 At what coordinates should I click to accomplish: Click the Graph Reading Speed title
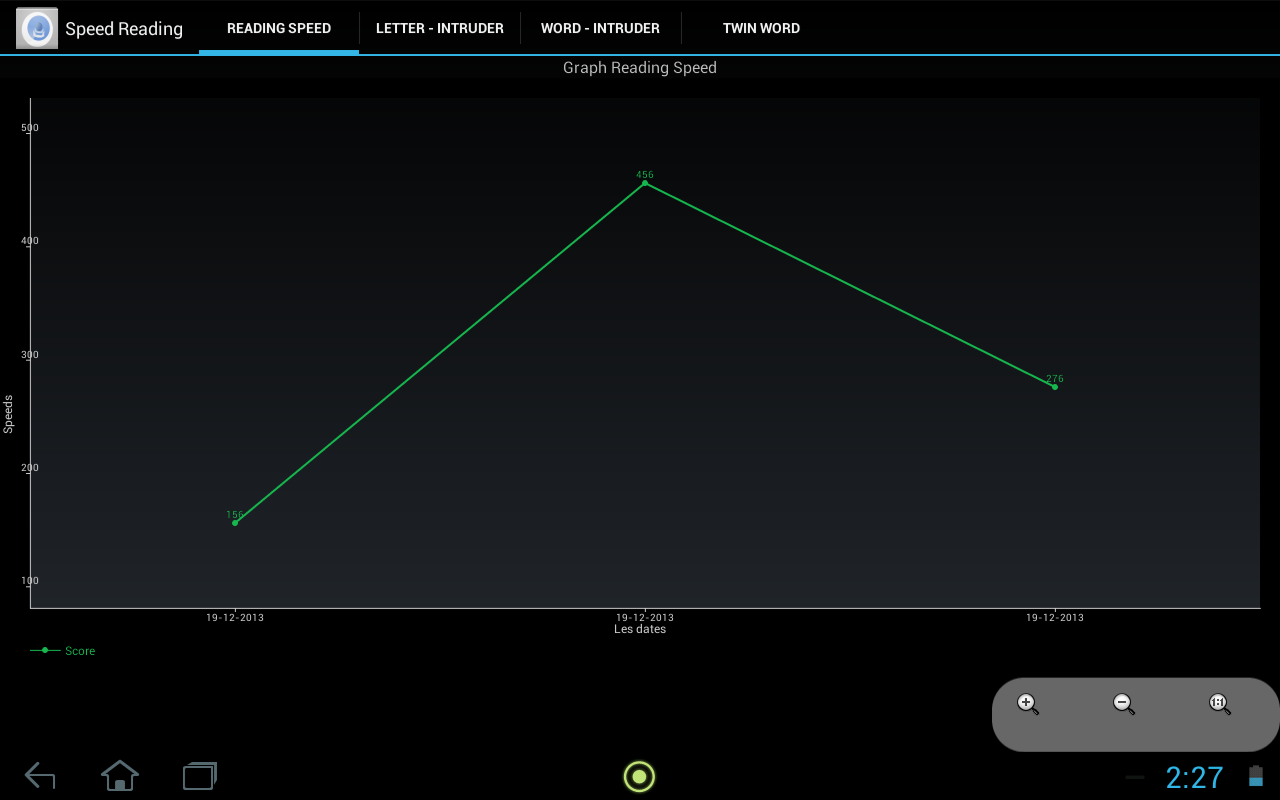click(640, 68)
